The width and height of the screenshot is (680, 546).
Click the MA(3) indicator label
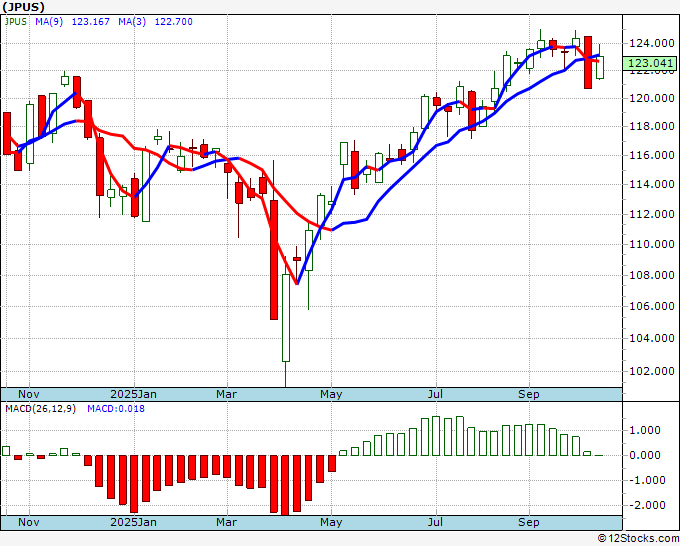132,22
